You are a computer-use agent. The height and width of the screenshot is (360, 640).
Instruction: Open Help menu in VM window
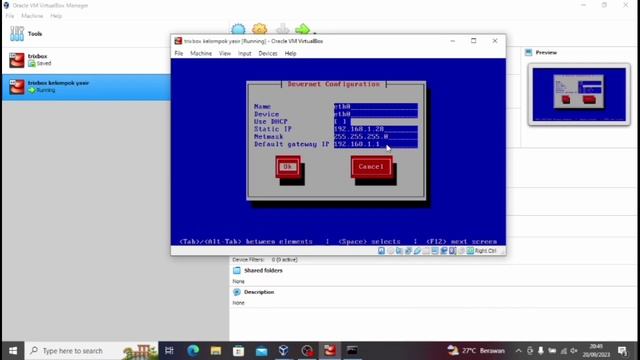pos(290,53)
